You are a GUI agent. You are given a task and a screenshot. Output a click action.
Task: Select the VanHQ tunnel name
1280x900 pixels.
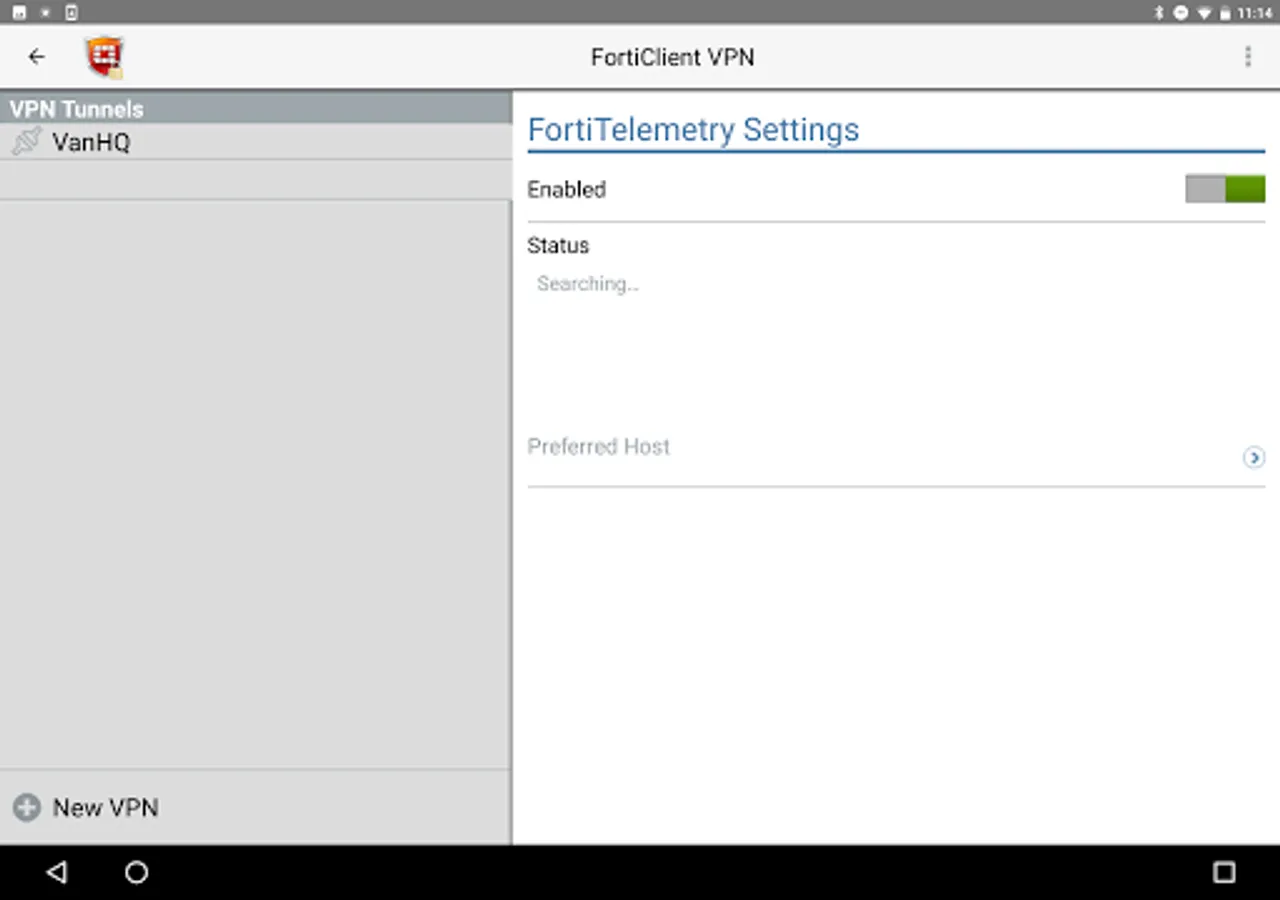91,142
